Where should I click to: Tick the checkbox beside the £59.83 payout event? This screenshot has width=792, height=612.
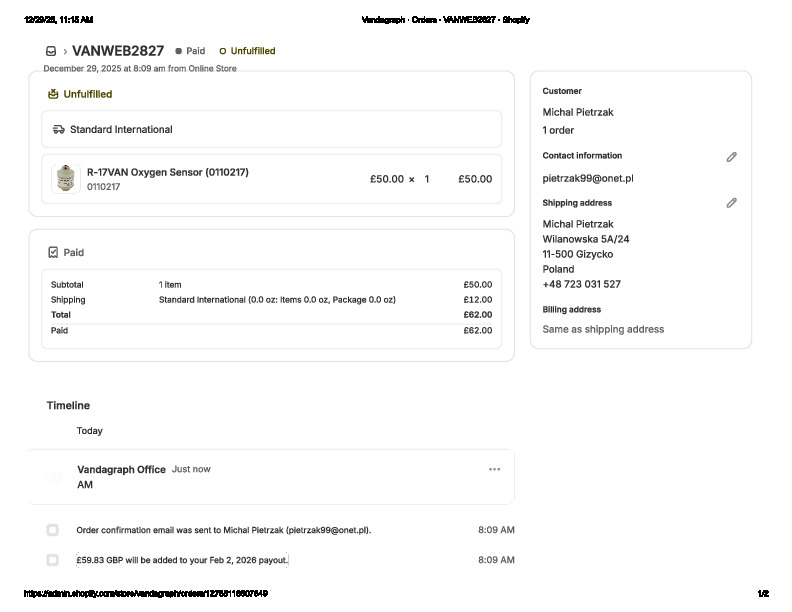coord(53,560)
